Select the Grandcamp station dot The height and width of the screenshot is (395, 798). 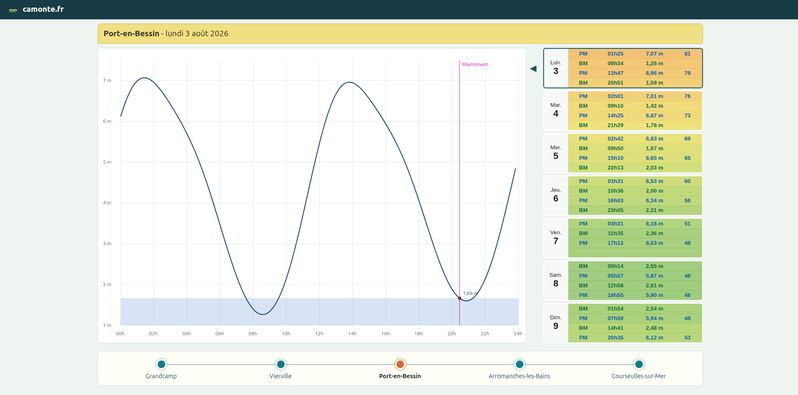click(x=161, y=364)
